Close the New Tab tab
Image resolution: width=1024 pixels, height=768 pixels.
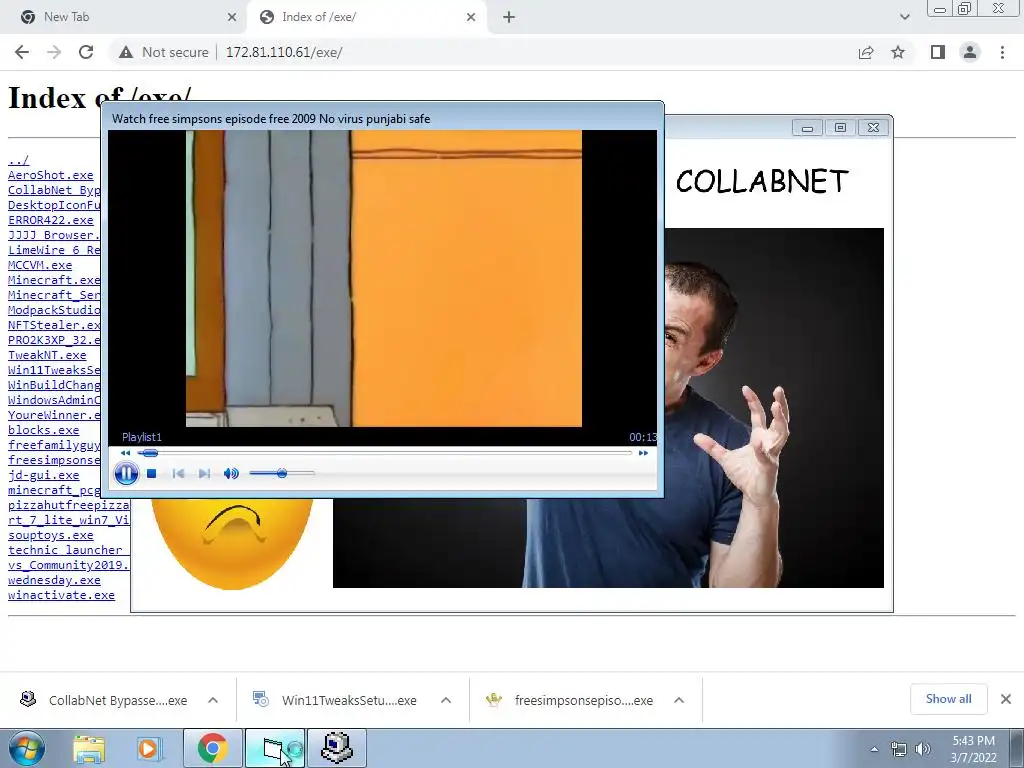click(x=232, y=17)
